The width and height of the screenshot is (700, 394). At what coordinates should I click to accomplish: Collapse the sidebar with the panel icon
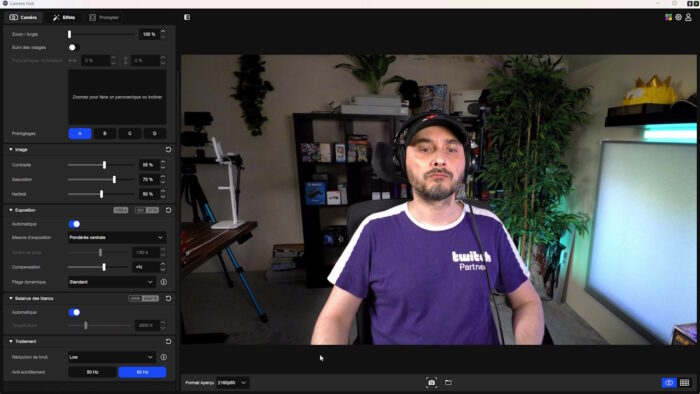187,17
